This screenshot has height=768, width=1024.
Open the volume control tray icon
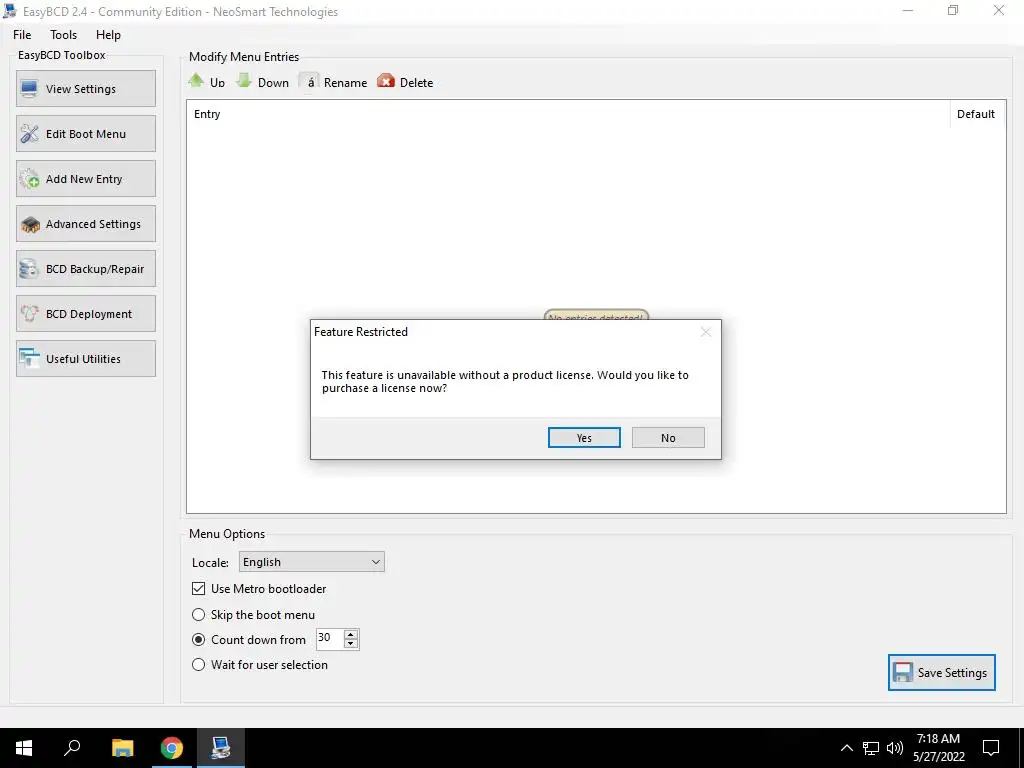[895, 748]
